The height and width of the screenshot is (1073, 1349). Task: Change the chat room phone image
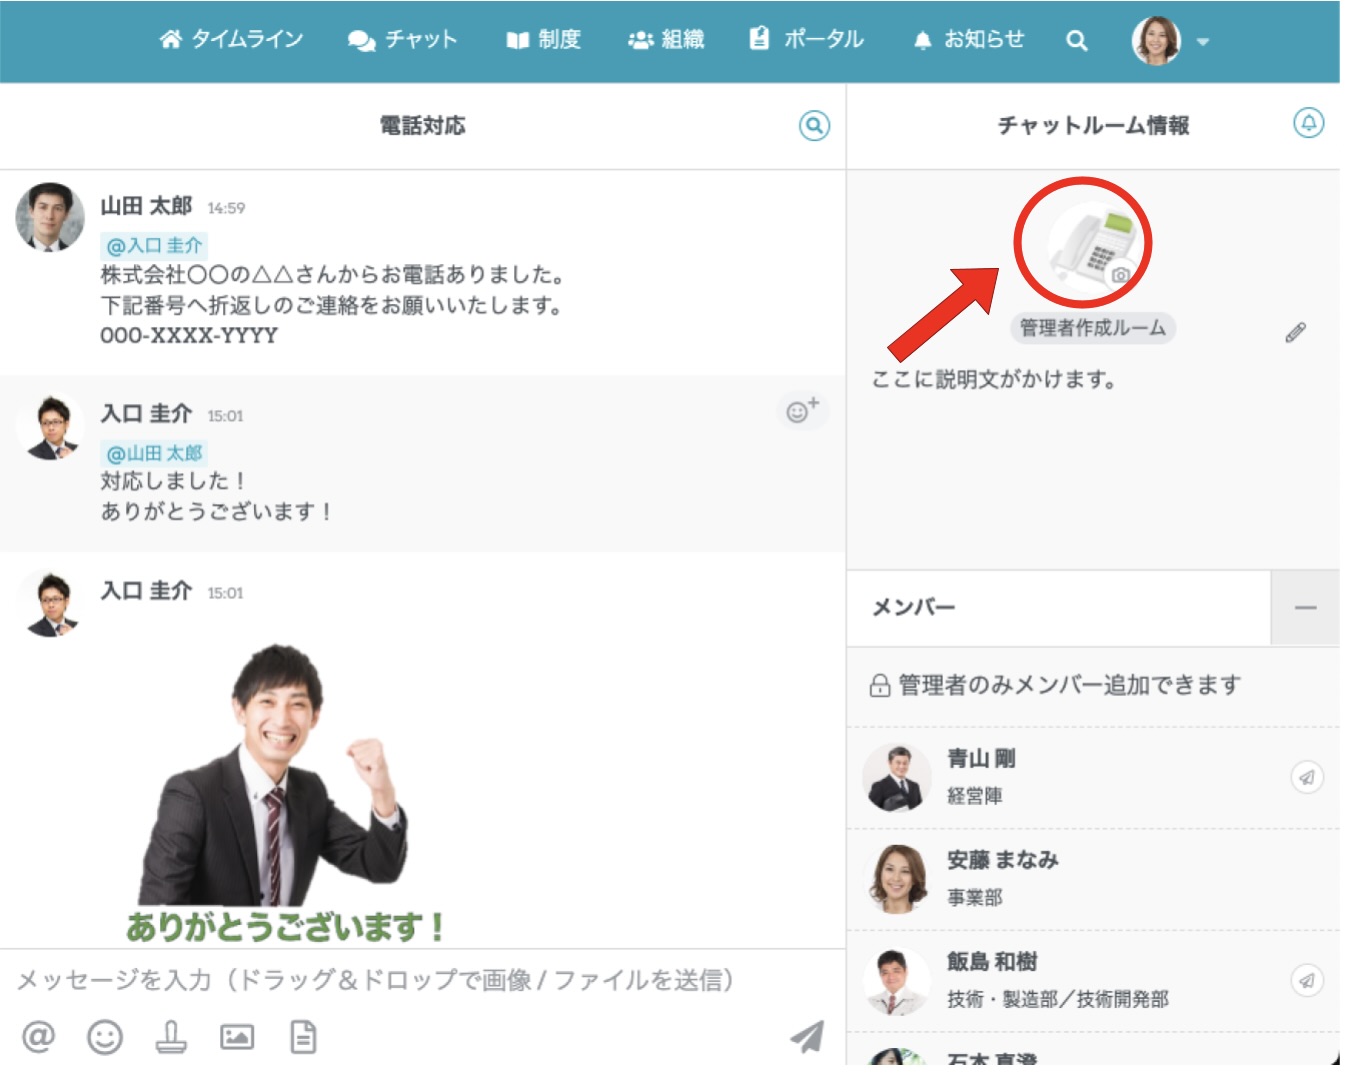[1120, 274]
